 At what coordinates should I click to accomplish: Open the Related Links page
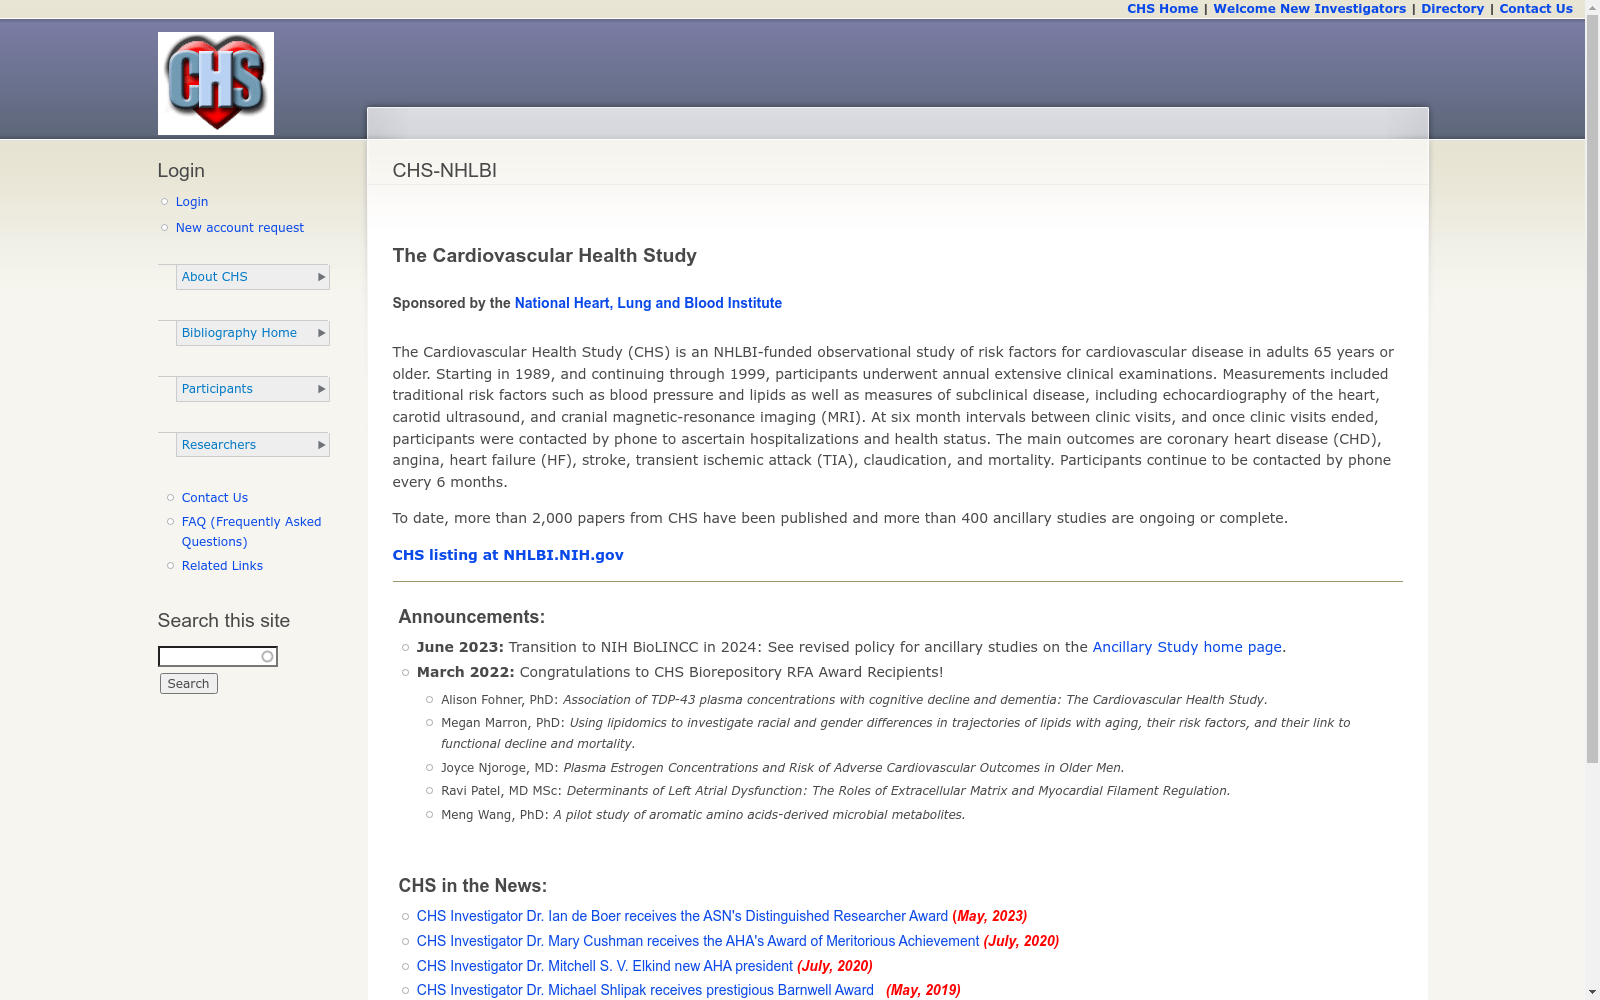click(222, 565)
